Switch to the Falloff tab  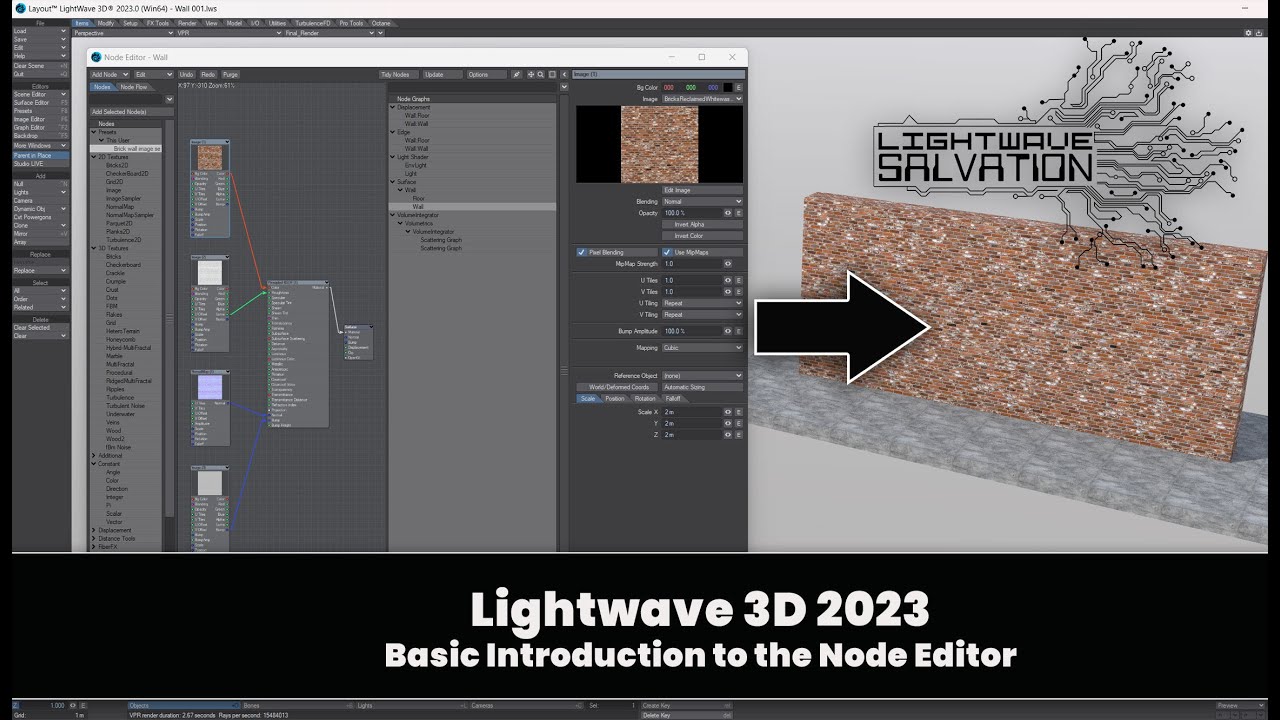(x=673, y=399)
